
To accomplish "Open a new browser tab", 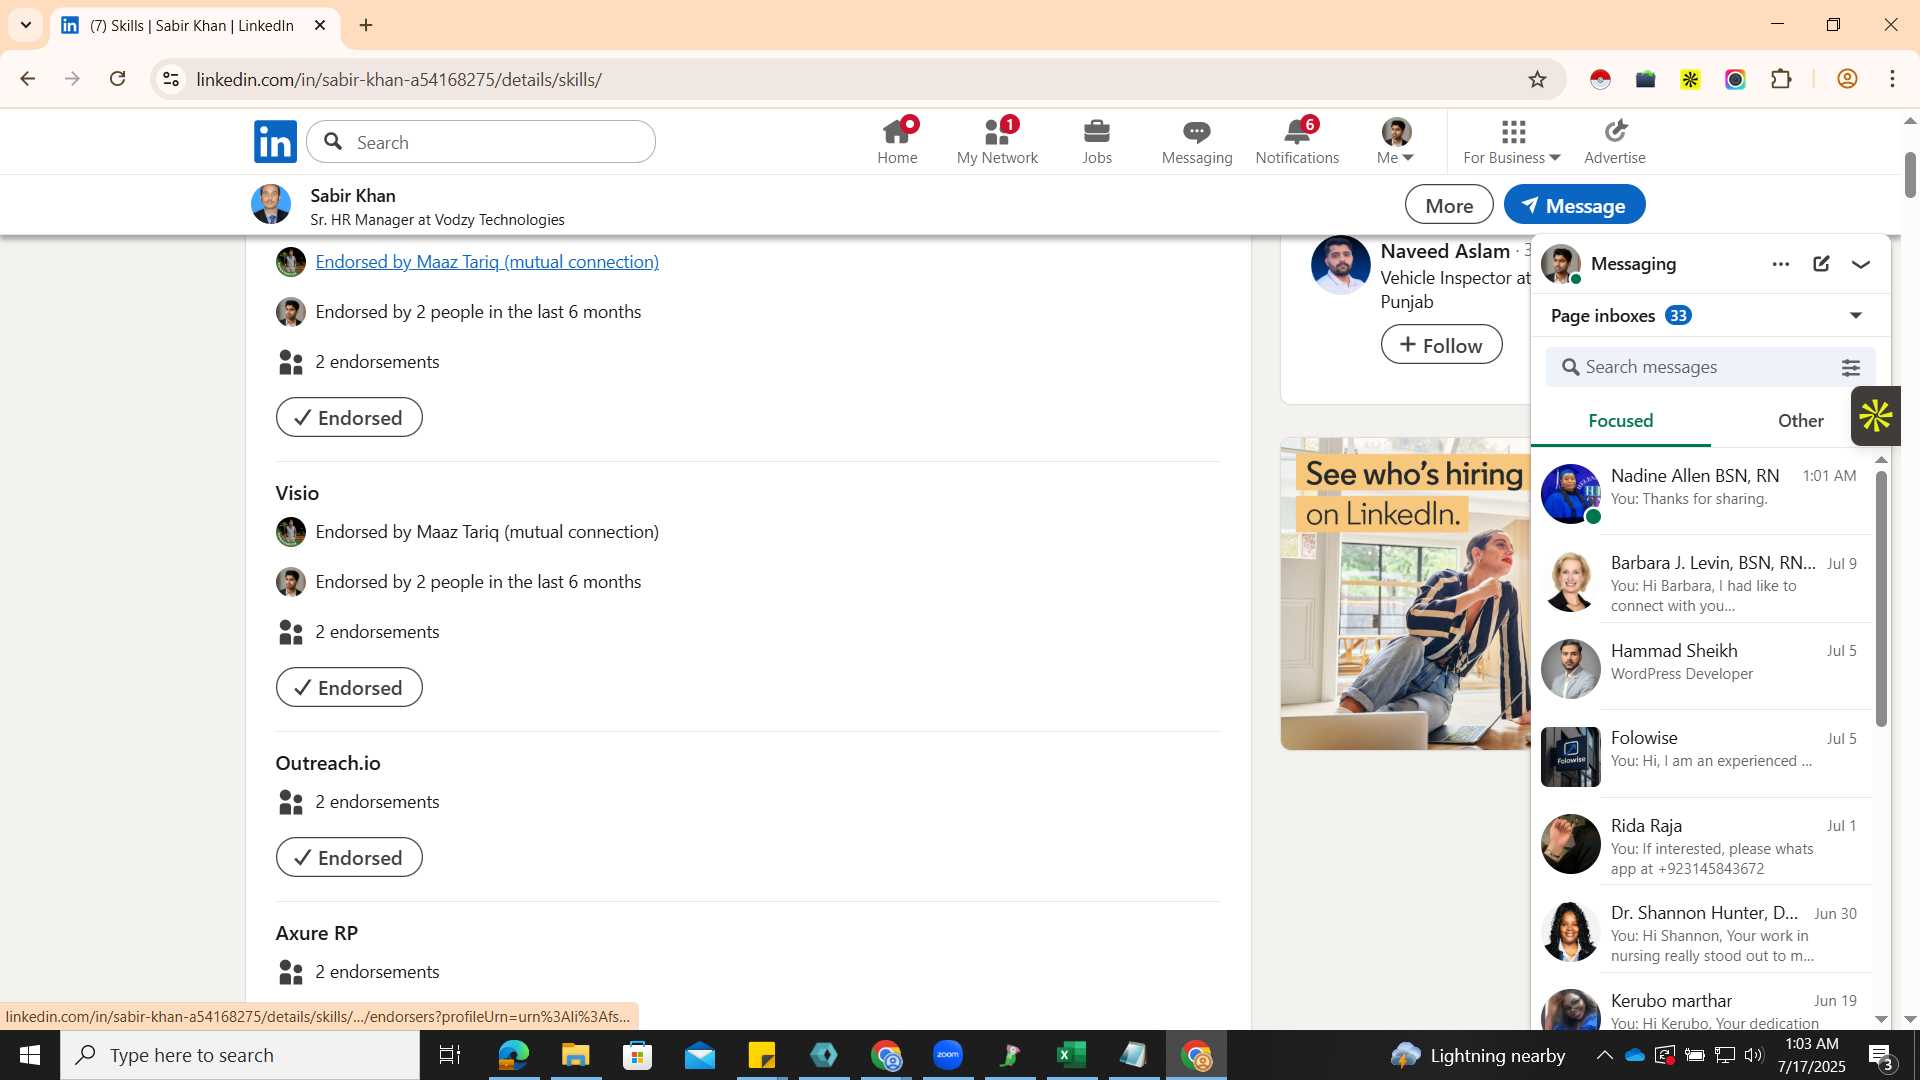I will [366, 25].
